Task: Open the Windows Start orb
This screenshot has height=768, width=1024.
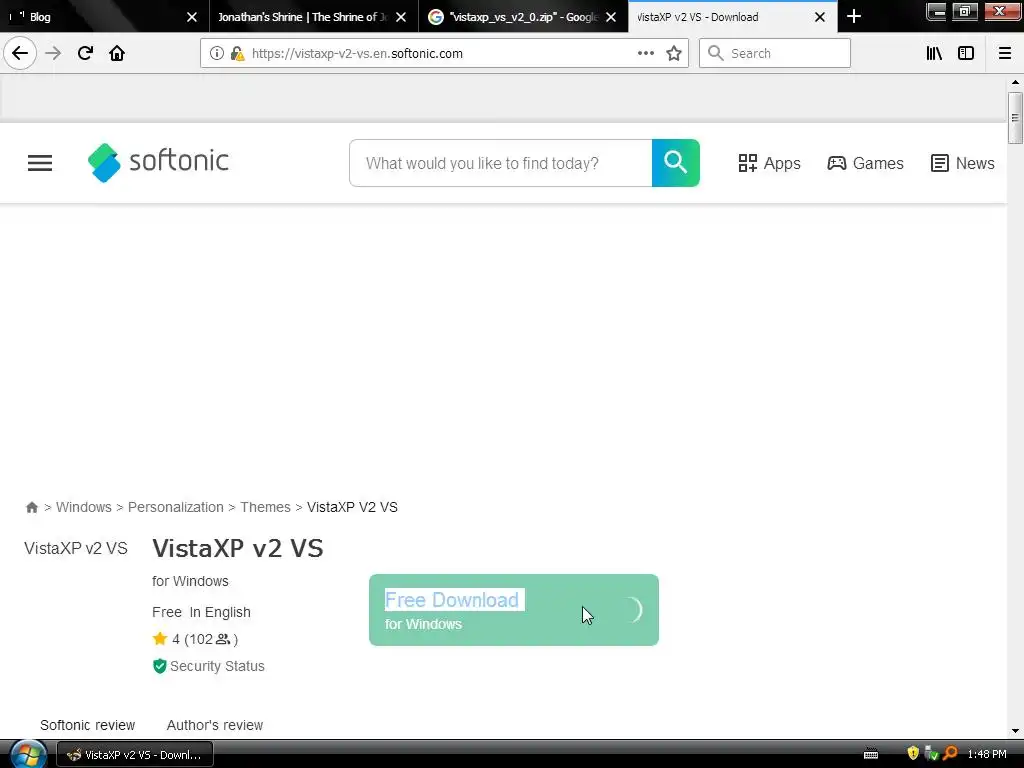Action: click(27, 754)
